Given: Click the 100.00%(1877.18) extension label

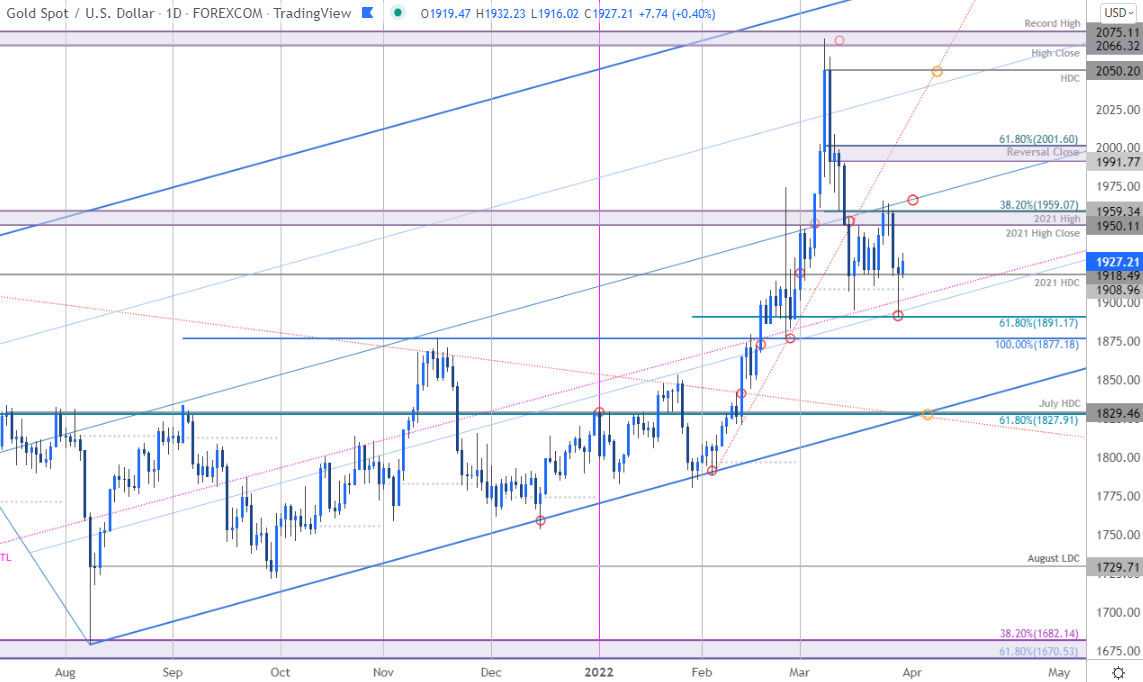Looking at the screenshot, I should 1037,344.
